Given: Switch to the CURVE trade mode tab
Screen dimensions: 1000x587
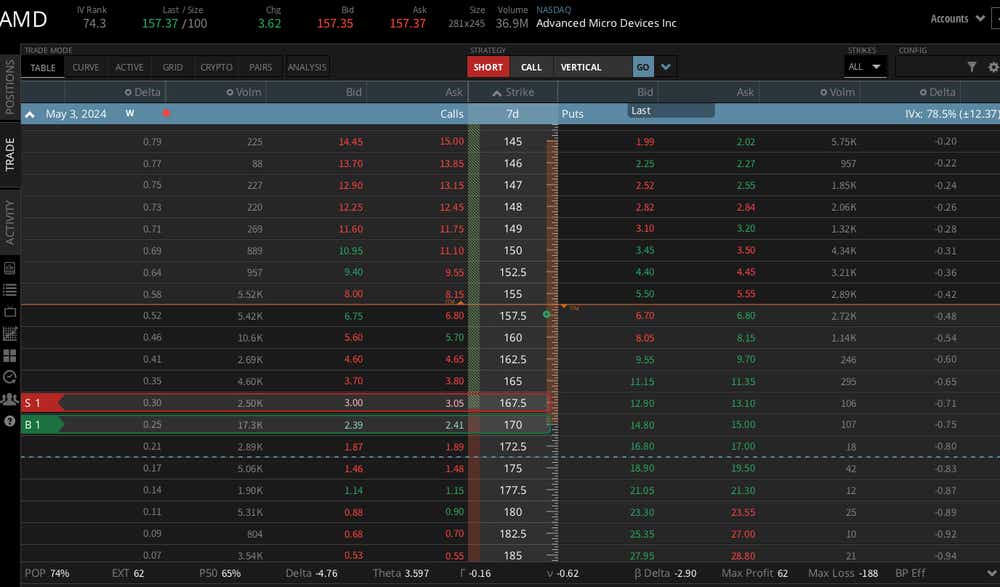Looking at the screenshot, I should pyautogui.click(x=85, y=67).
